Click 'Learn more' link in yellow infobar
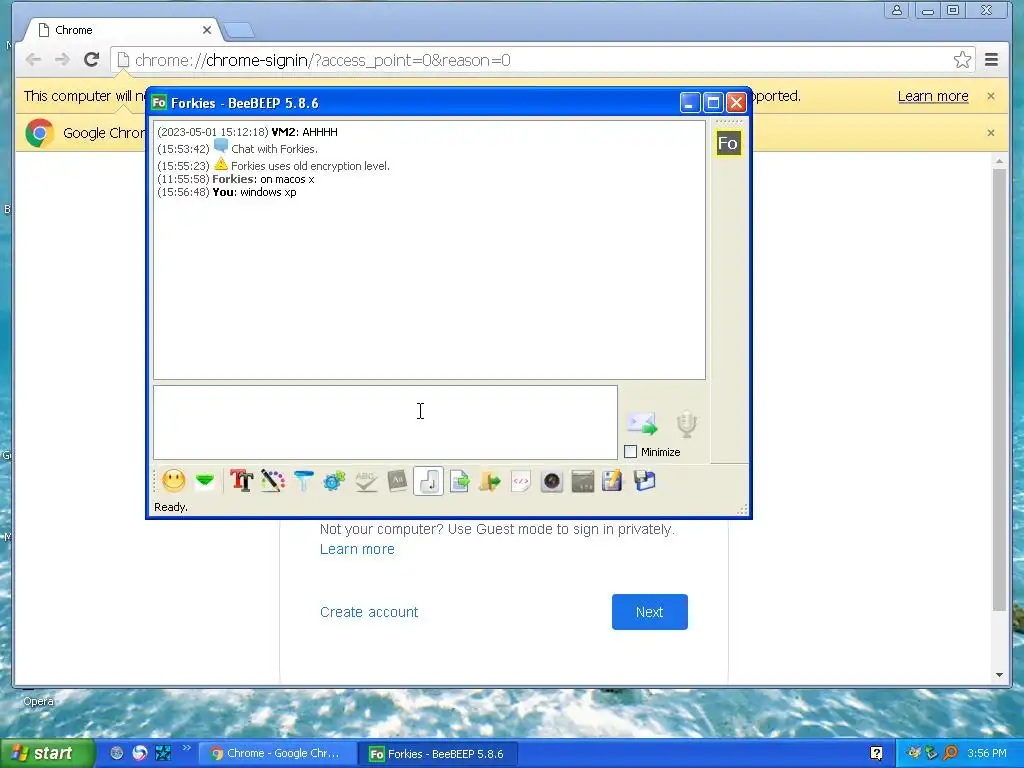 (x=933, y=96)
